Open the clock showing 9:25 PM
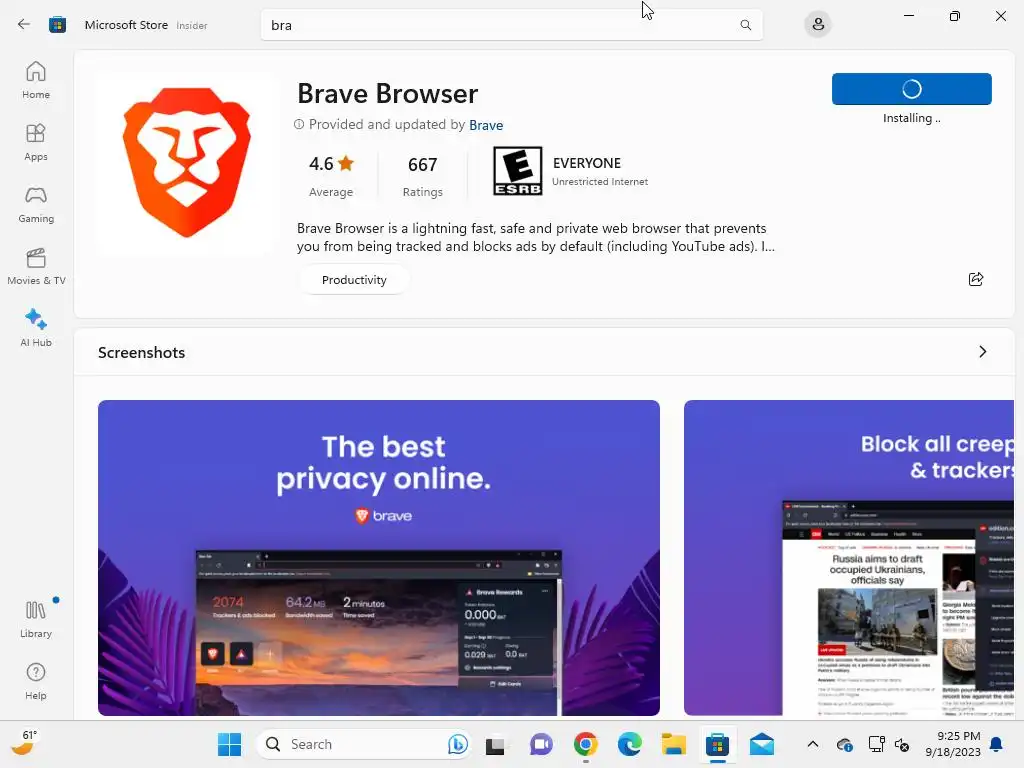1024x768 pixels. click(953, 744)
